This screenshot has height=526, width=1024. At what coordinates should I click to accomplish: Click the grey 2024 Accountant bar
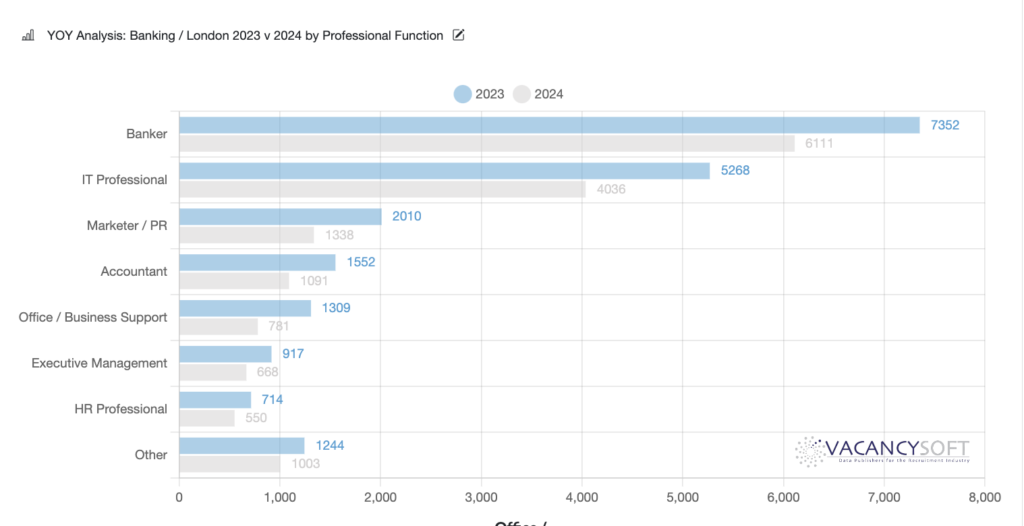pos(233,281)
